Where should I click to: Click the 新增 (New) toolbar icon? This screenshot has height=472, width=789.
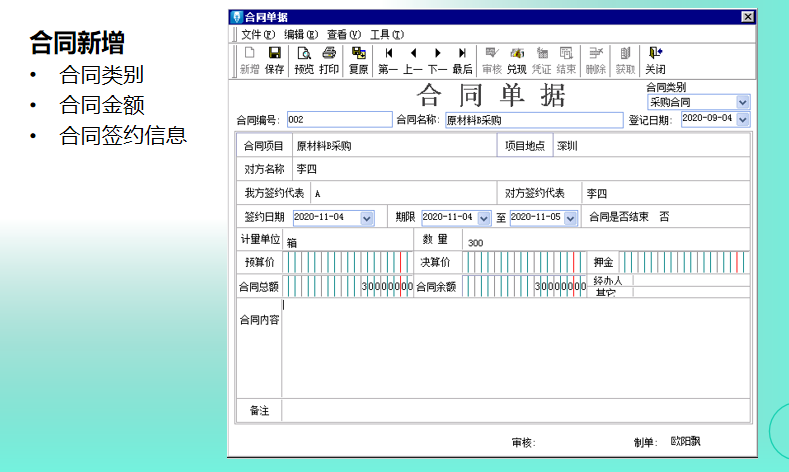tap(249, 60)
